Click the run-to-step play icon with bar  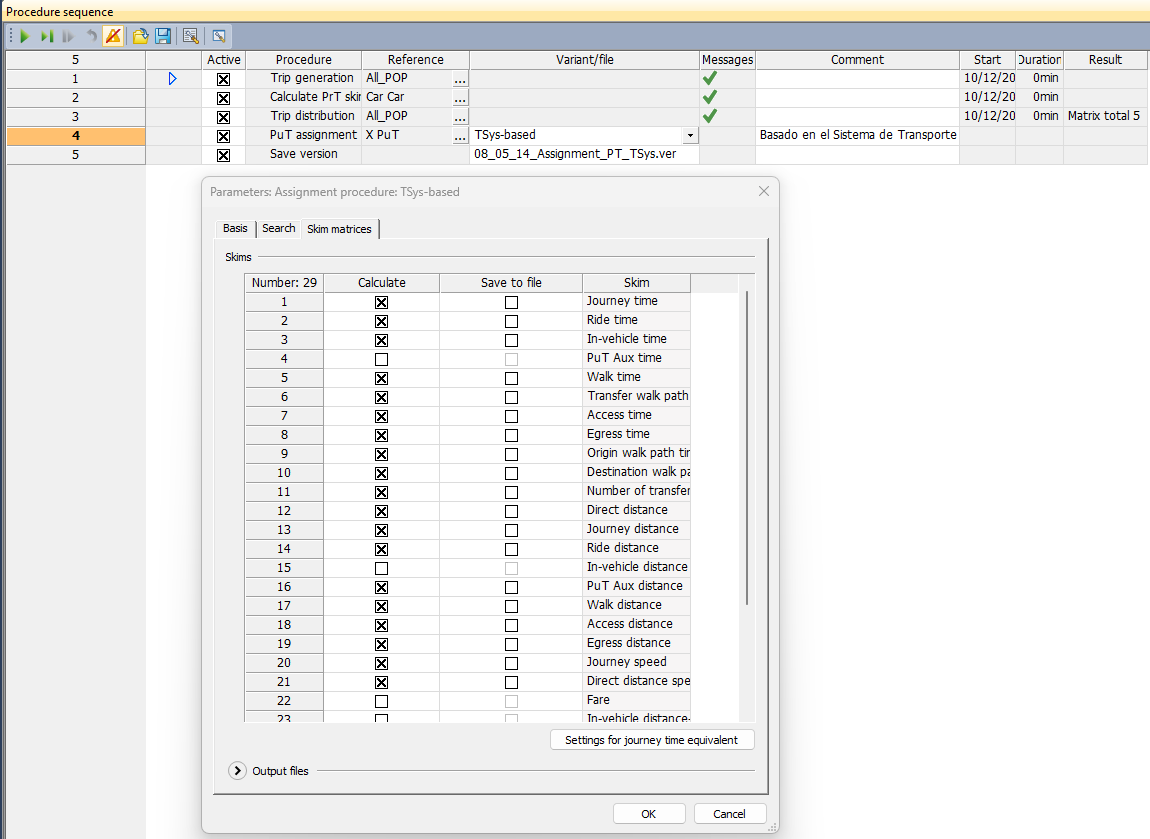pyautogui.click(x=47, y=36)
